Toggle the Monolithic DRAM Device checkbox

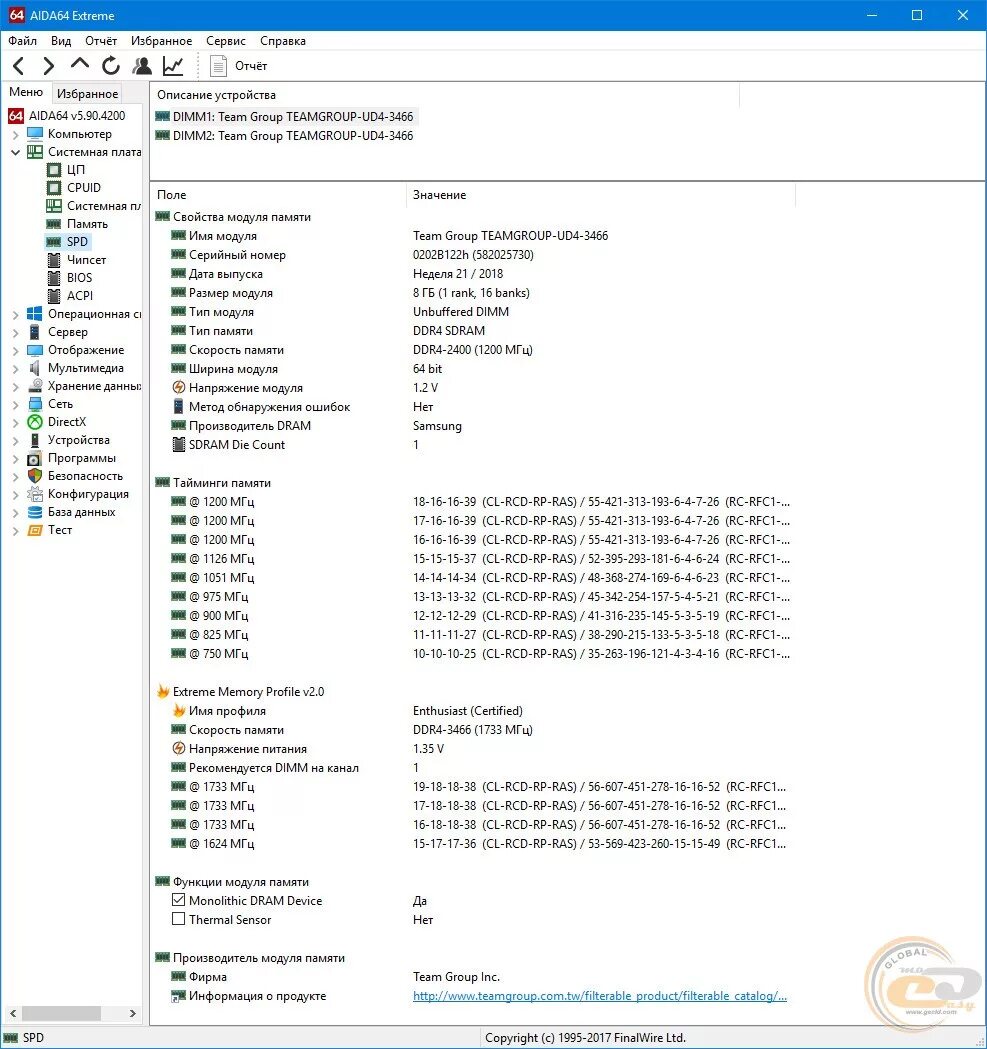click(x=179, y=900)
